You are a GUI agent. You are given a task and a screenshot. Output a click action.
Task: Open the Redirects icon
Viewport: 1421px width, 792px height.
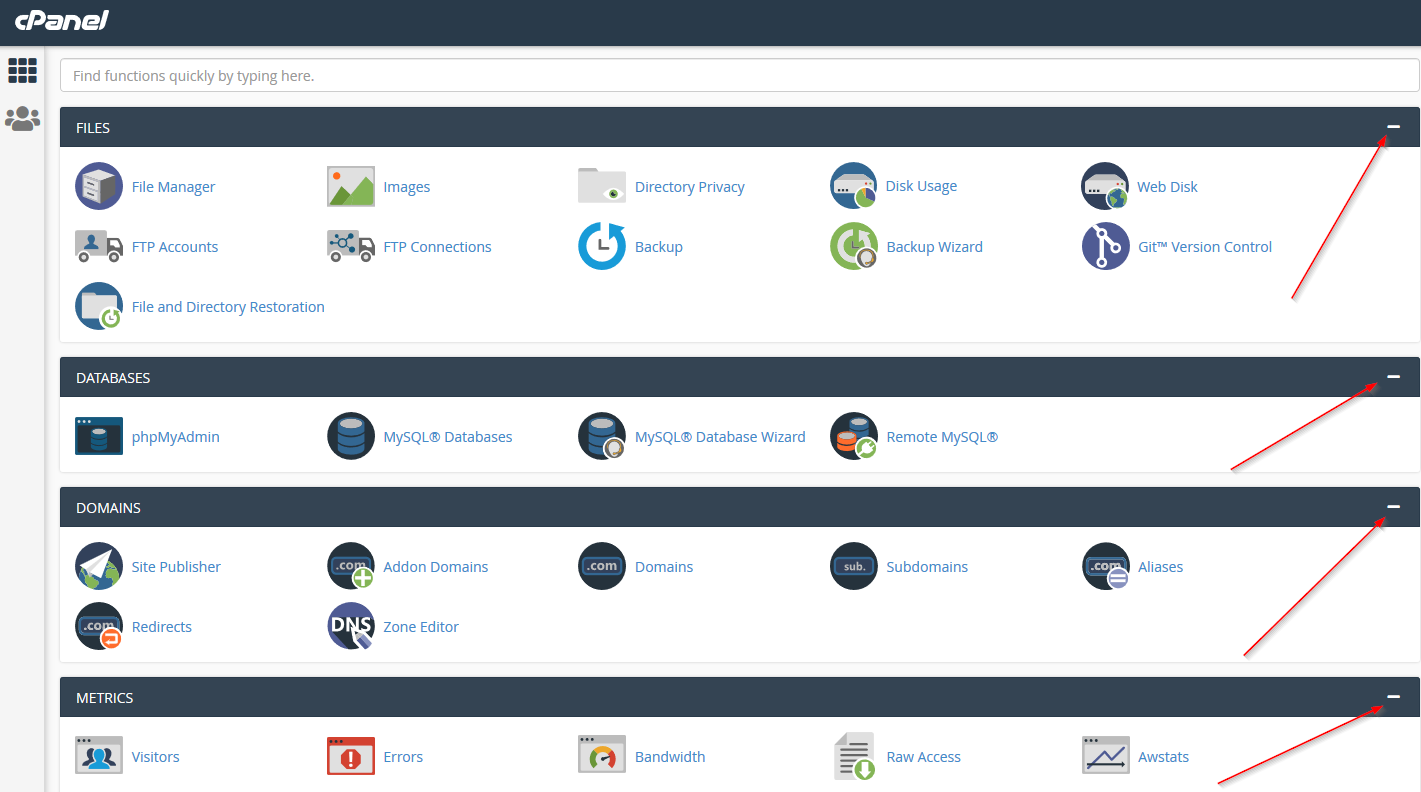pyautogui.click(x=99, y=626)
